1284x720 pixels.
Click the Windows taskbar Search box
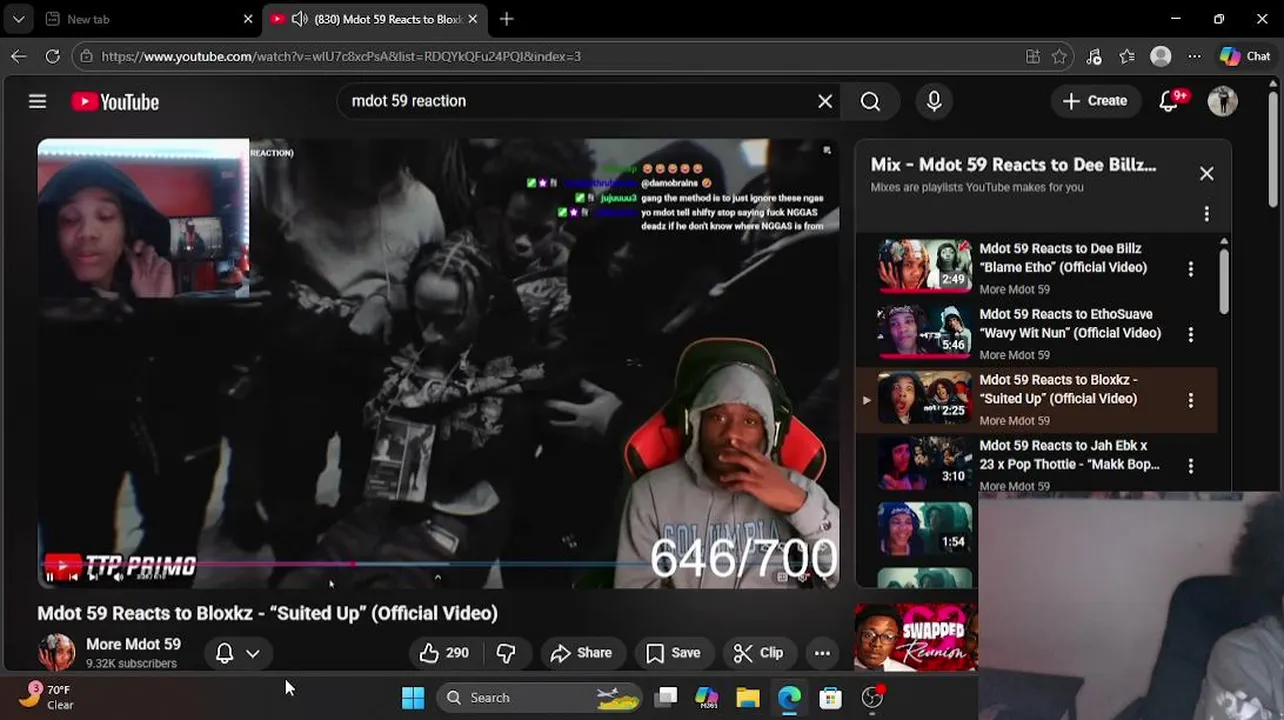(541, 698)
